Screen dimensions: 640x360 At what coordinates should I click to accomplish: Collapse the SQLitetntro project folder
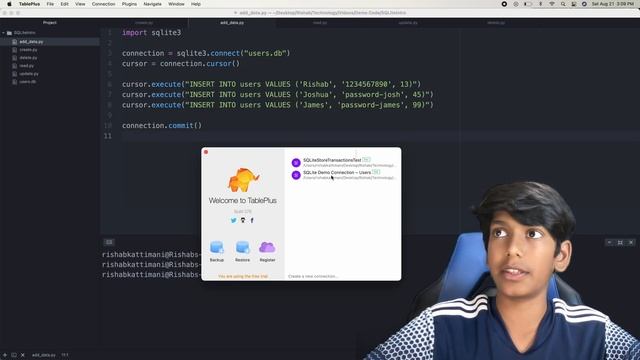4,33
